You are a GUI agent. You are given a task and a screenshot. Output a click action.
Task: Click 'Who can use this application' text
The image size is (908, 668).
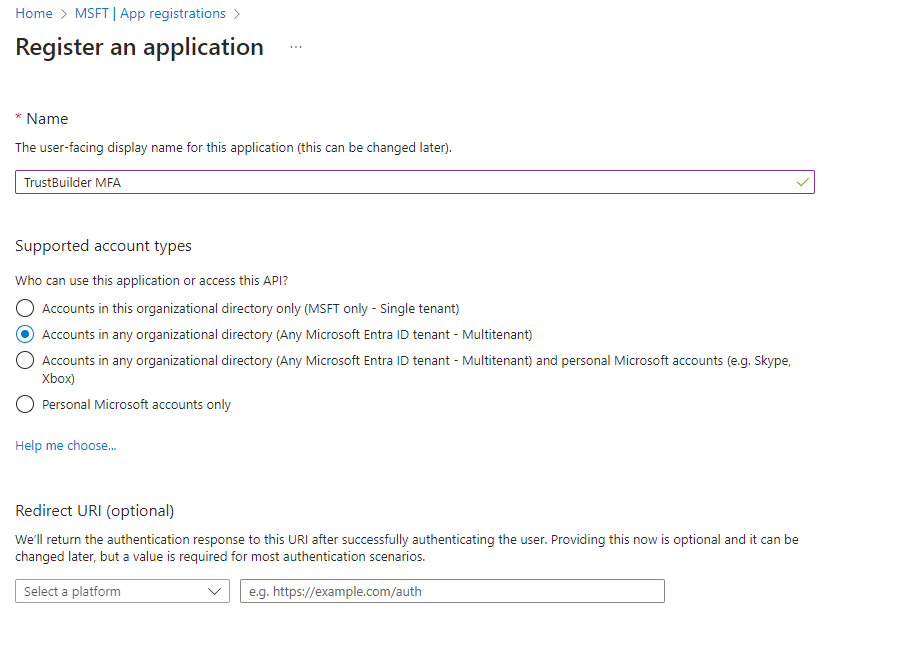[151, 281]
